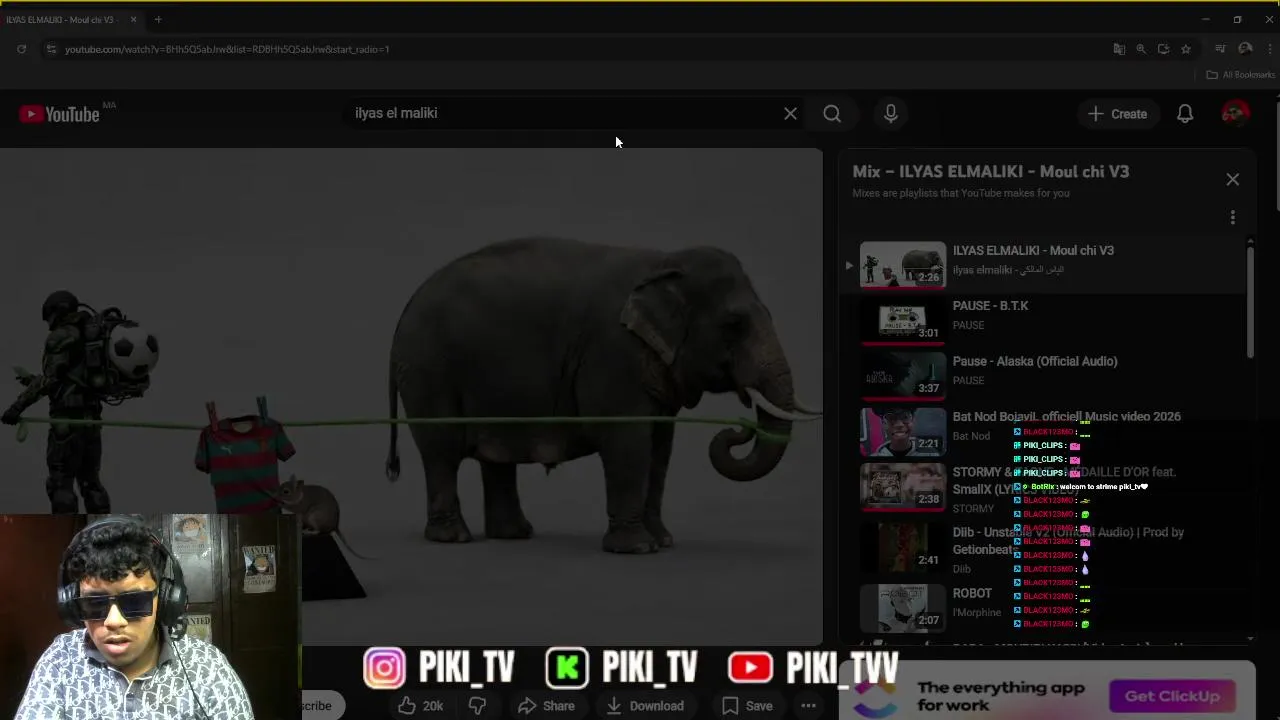Click PAUSE channel name under B.T.K
The image size is (1280, 720).
968,325
